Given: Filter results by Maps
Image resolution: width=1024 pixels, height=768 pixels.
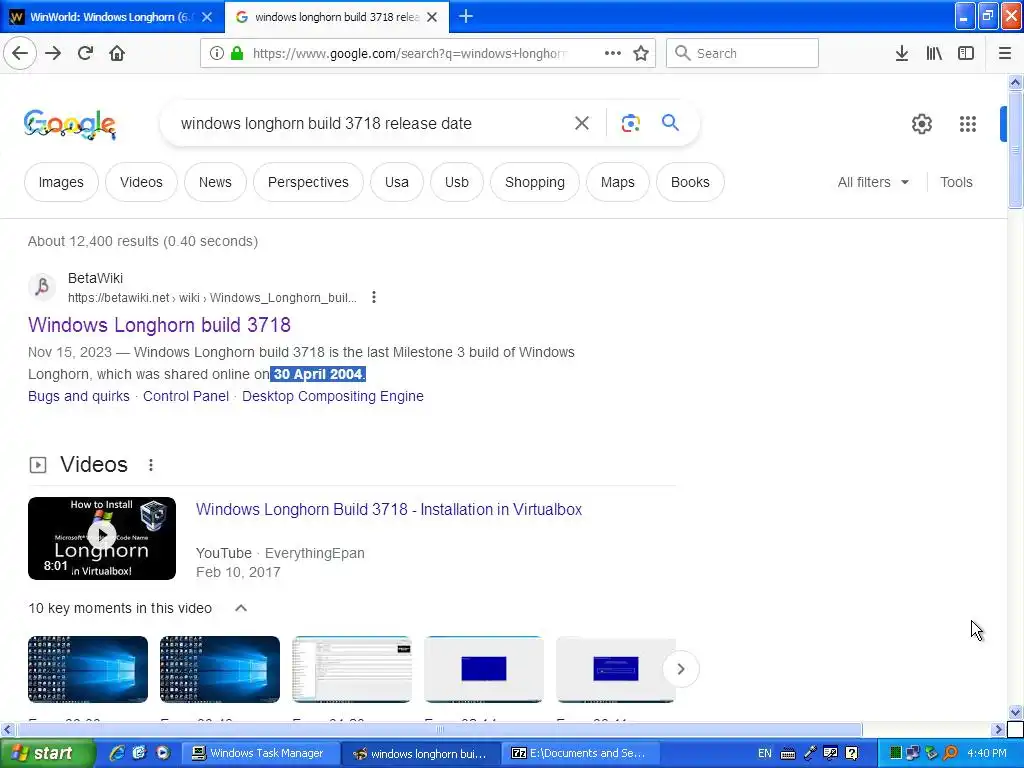Looking at the screenshot, I should click(618, 182).
